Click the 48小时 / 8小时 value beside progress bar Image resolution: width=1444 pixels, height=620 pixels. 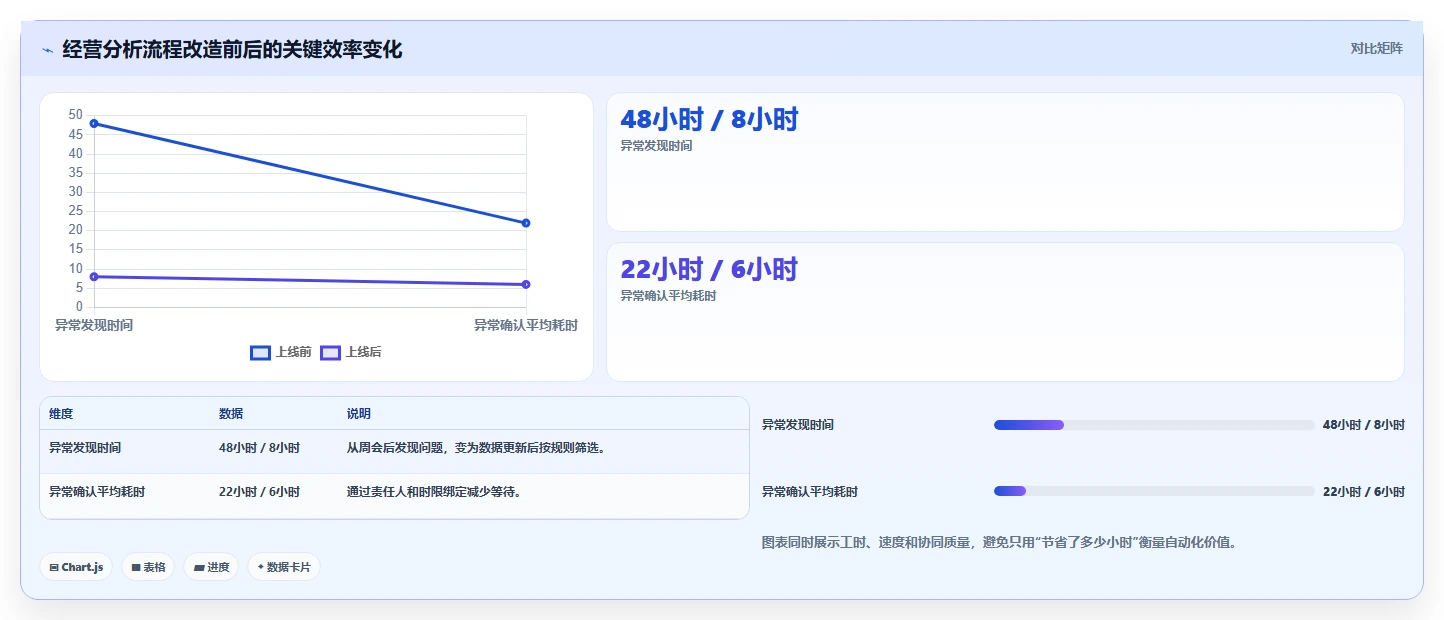1364,425
